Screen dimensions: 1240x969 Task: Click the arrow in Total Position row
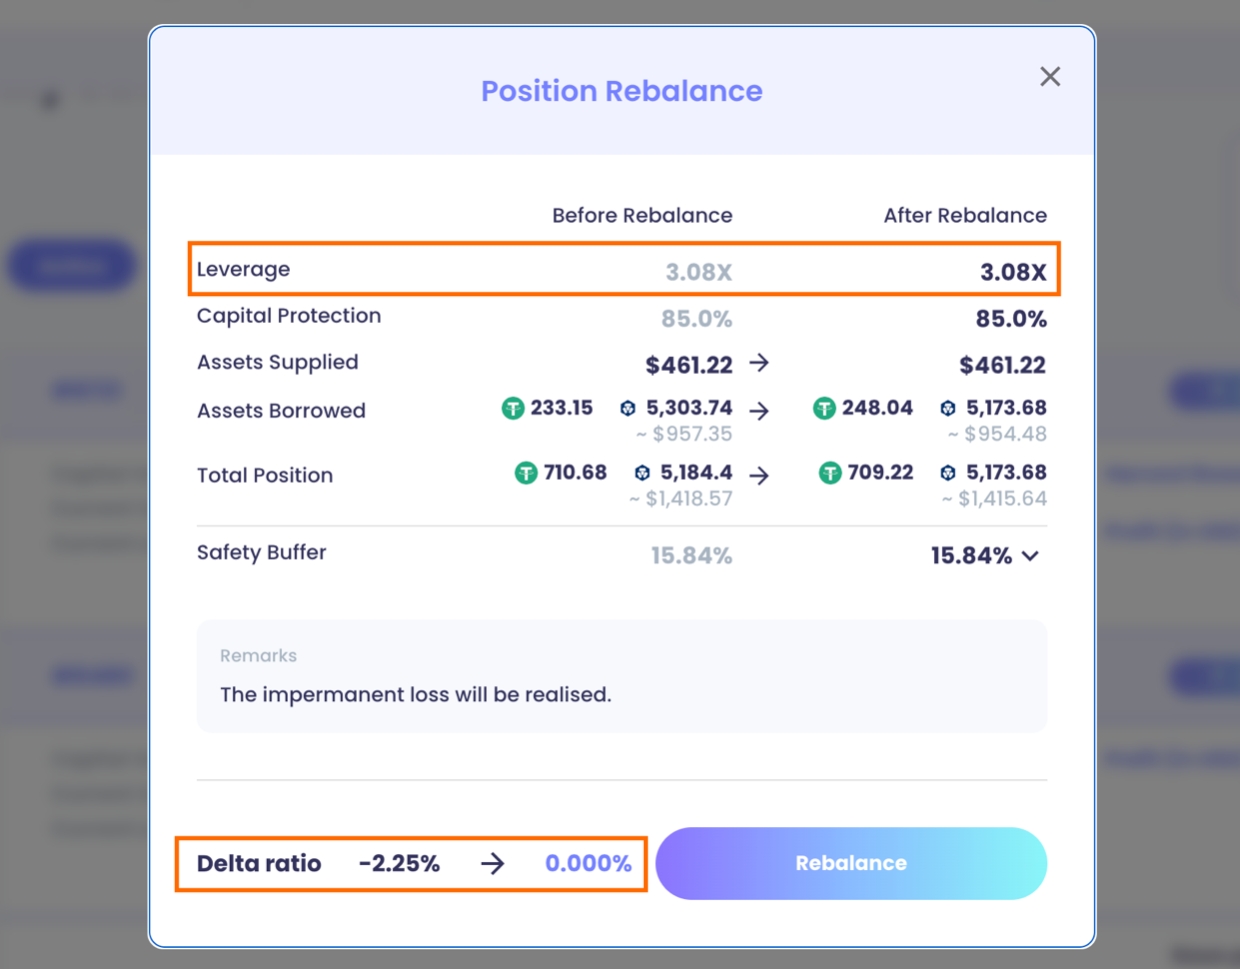(x=759, y=476)
